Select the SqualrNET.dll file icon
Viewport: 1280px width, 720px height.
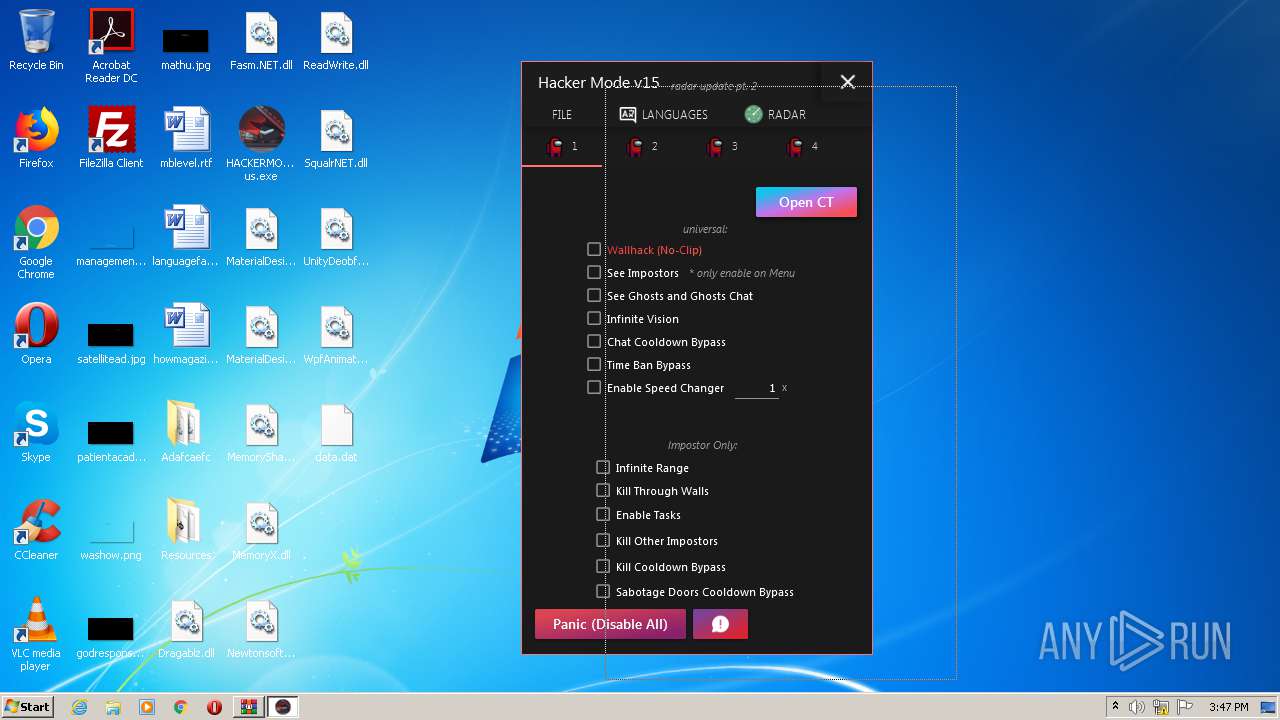[336, 138]
